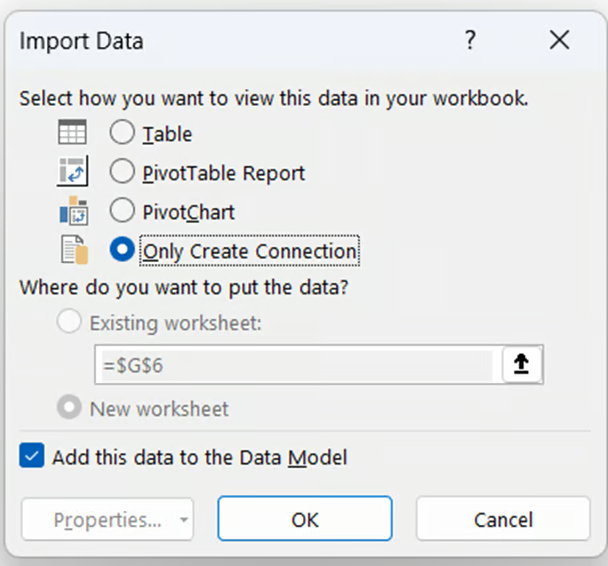Image resolution: width=608 pixels, height=566 pixels.
Task: Click the PivotTable Report icon
Action: point(73,172)
